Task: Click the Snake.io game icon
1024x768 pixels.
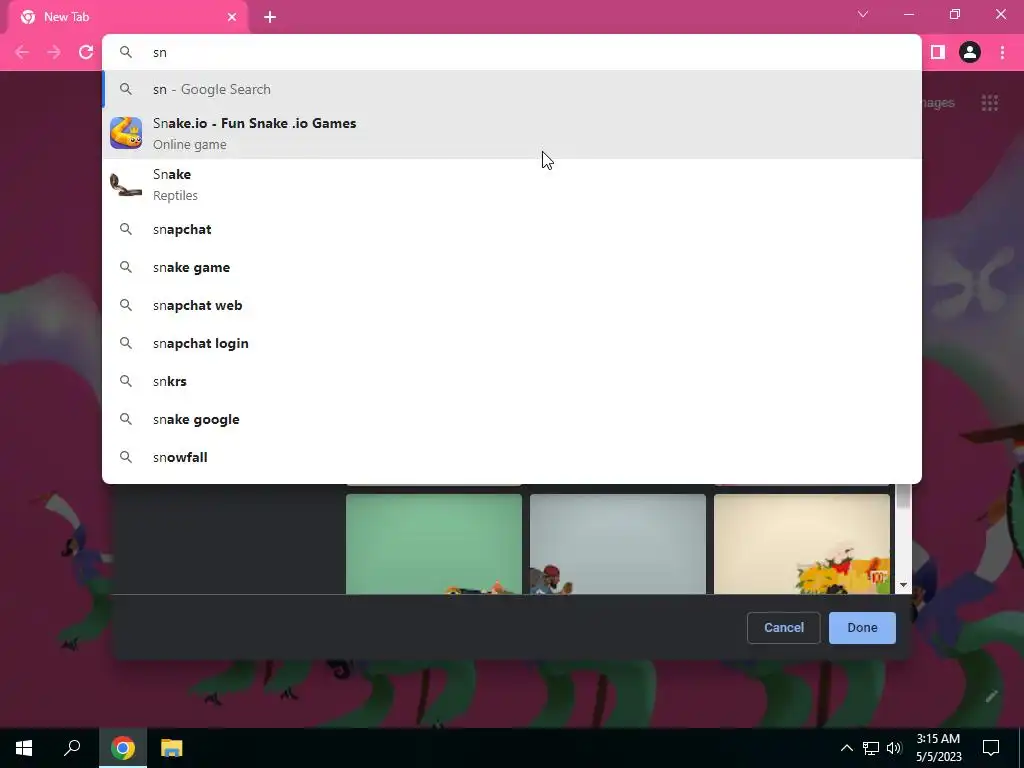Action: [x=126, y=133]
